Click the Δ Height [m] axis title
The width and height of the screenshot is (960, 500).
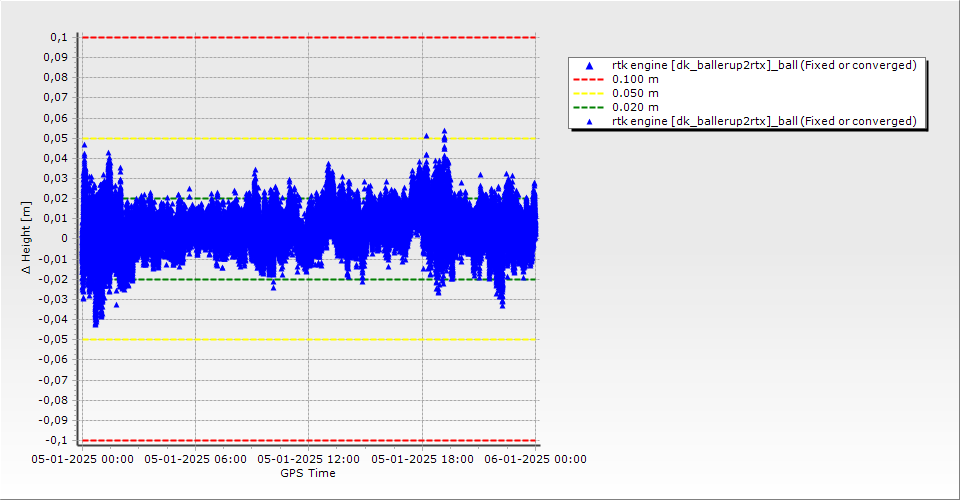pos(26,237)
